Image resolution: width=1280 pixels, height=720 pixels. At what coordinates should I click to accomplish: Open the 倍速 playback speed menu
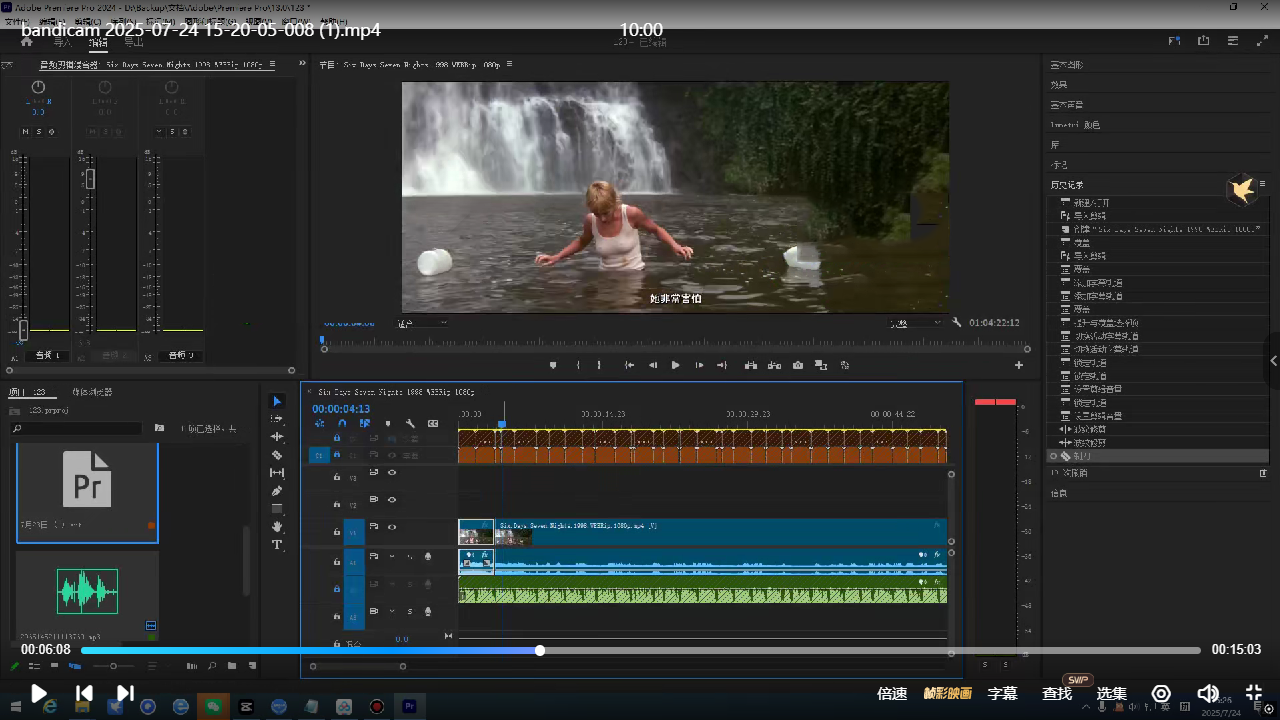point(891,693)
